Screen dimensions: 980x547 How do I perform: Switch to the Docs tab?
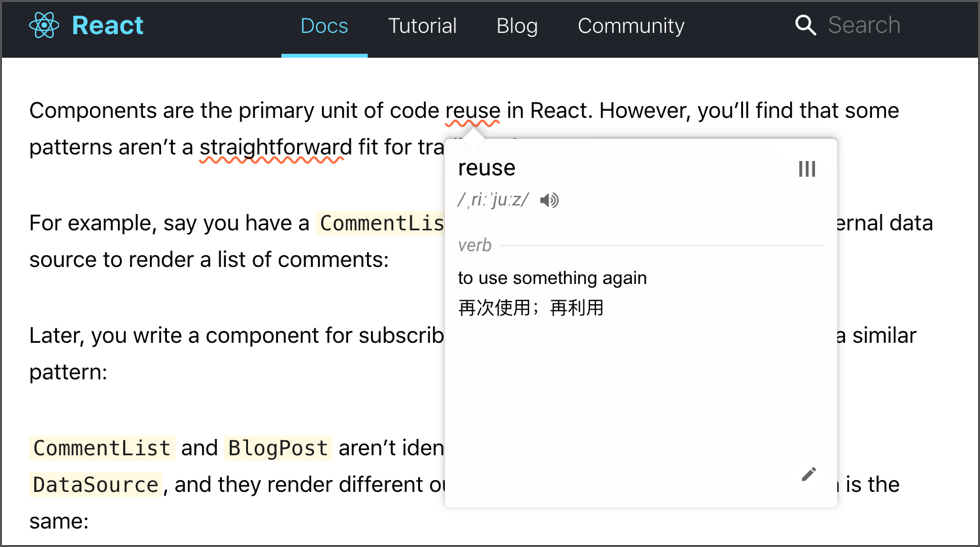pyautogui.click(x=324, y=26)
